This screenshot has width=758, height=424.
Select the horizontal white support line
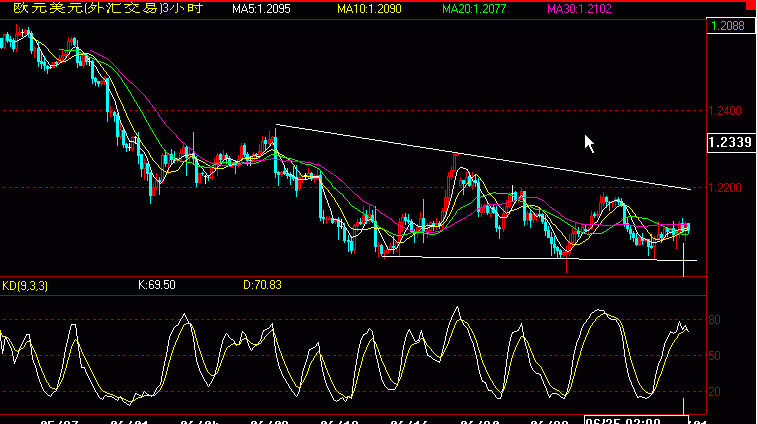pos(539,259)
